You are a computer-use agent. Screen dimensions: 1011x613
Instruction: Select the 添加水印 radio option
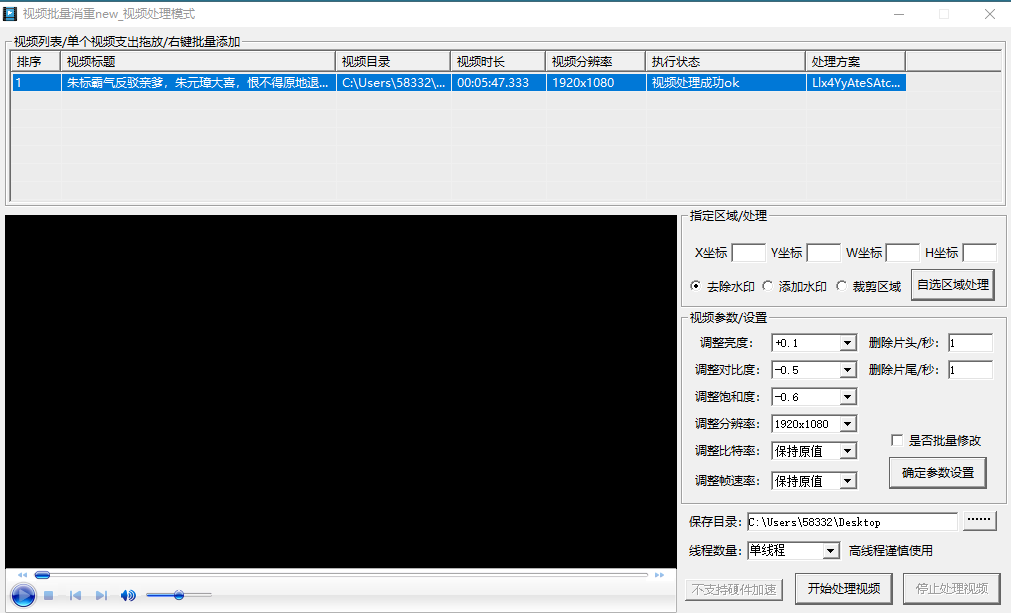point(767,285)
